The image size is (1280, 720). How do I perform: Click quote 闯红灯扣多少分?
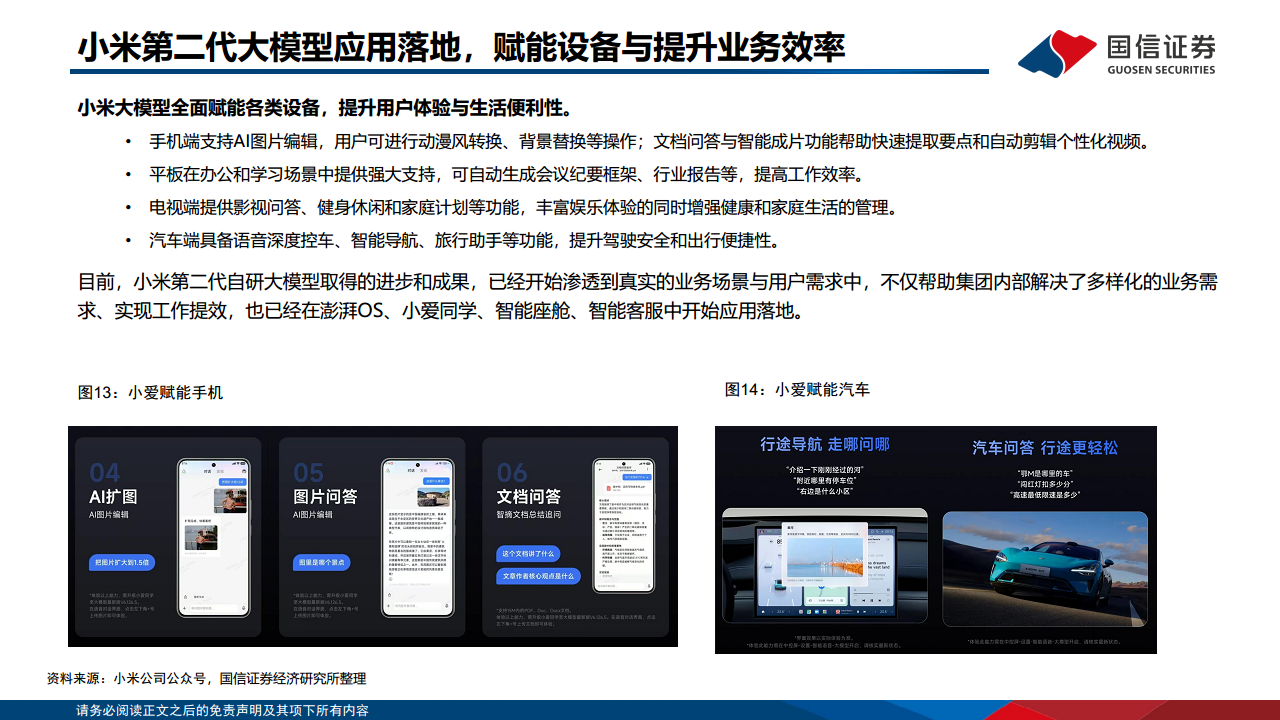1045,484
